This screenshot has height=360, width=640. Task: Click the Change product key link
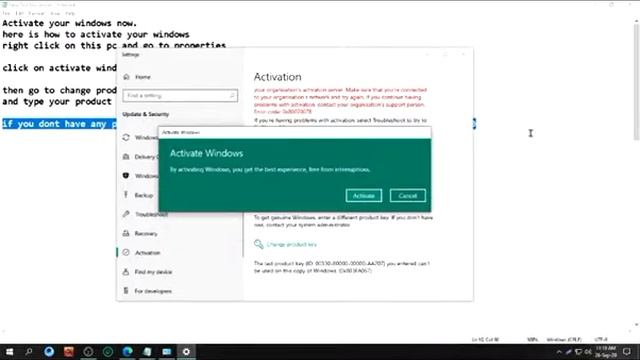pos(291,244)
